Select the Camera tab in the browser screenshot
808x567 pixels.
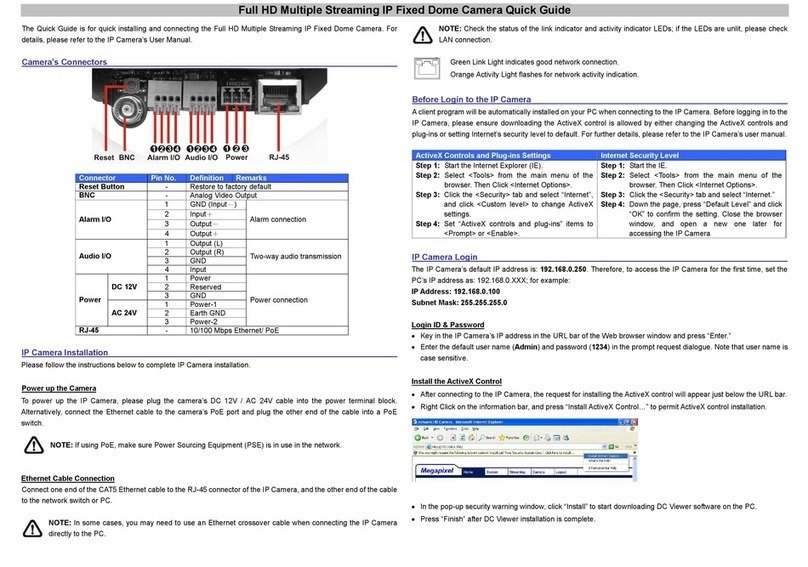[542, 472]
